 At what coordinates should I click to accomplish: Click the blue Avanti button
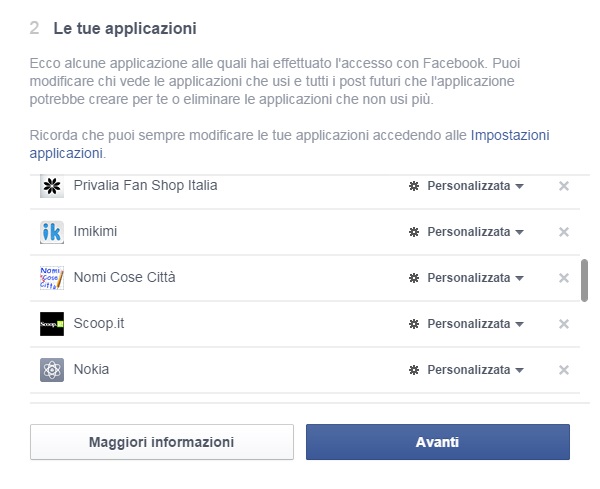pyautogui.click(x=438, y=442)
